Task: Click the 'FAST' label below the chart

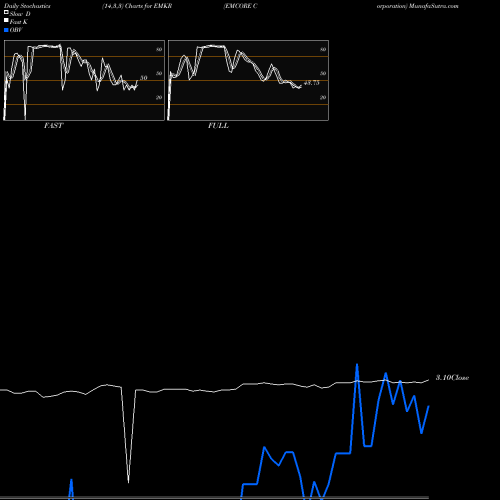Action: pos(53,126)
